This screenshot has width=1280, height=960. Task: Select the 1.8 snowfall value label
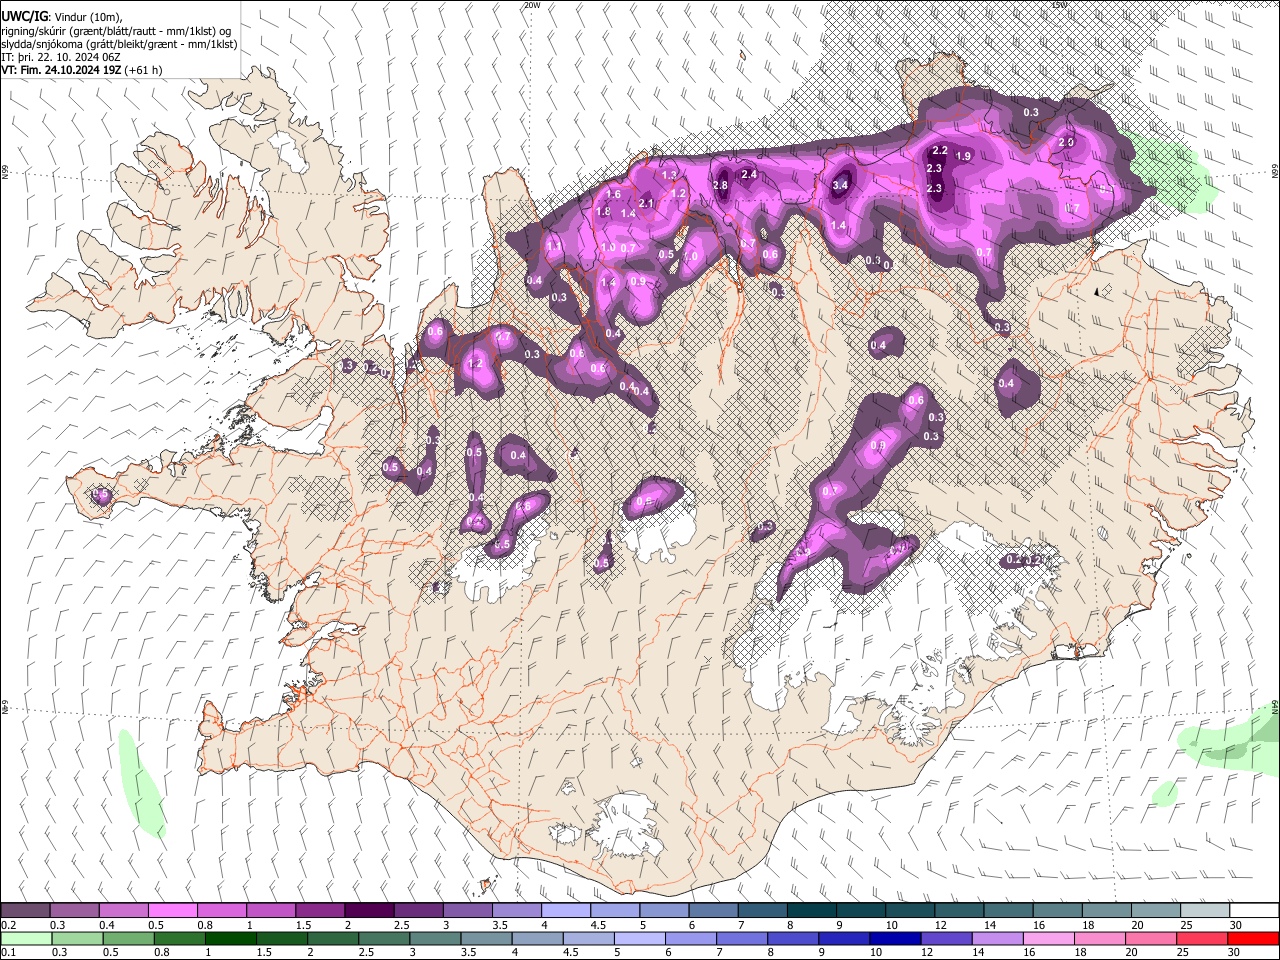[x=603, y=211]
